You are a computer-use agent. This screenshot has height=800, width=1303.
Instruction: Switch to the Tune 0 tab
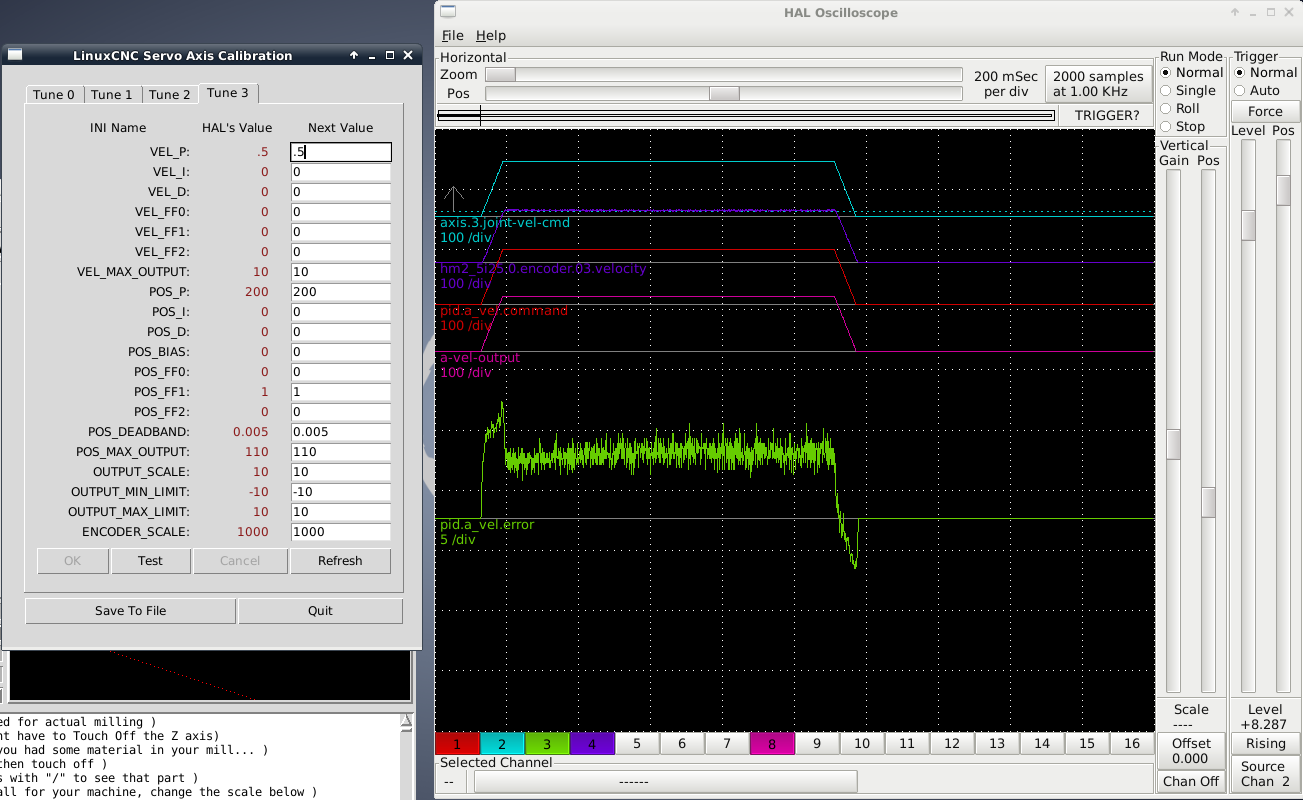click(54, 95)
